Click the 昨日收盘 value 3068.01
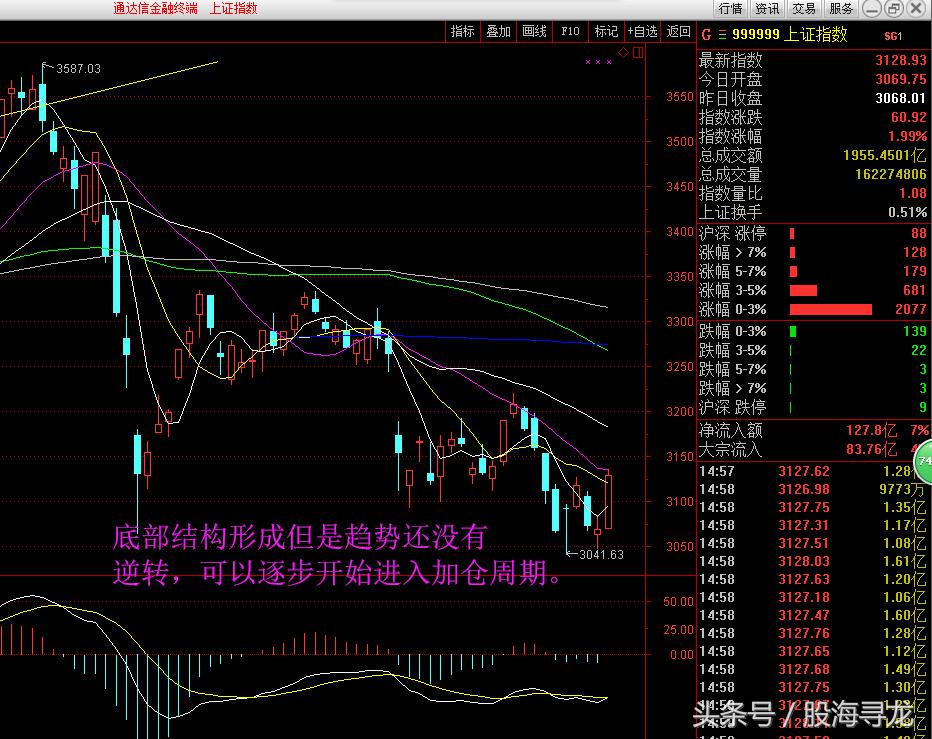The image size is (932, 739). pos(900,98)
